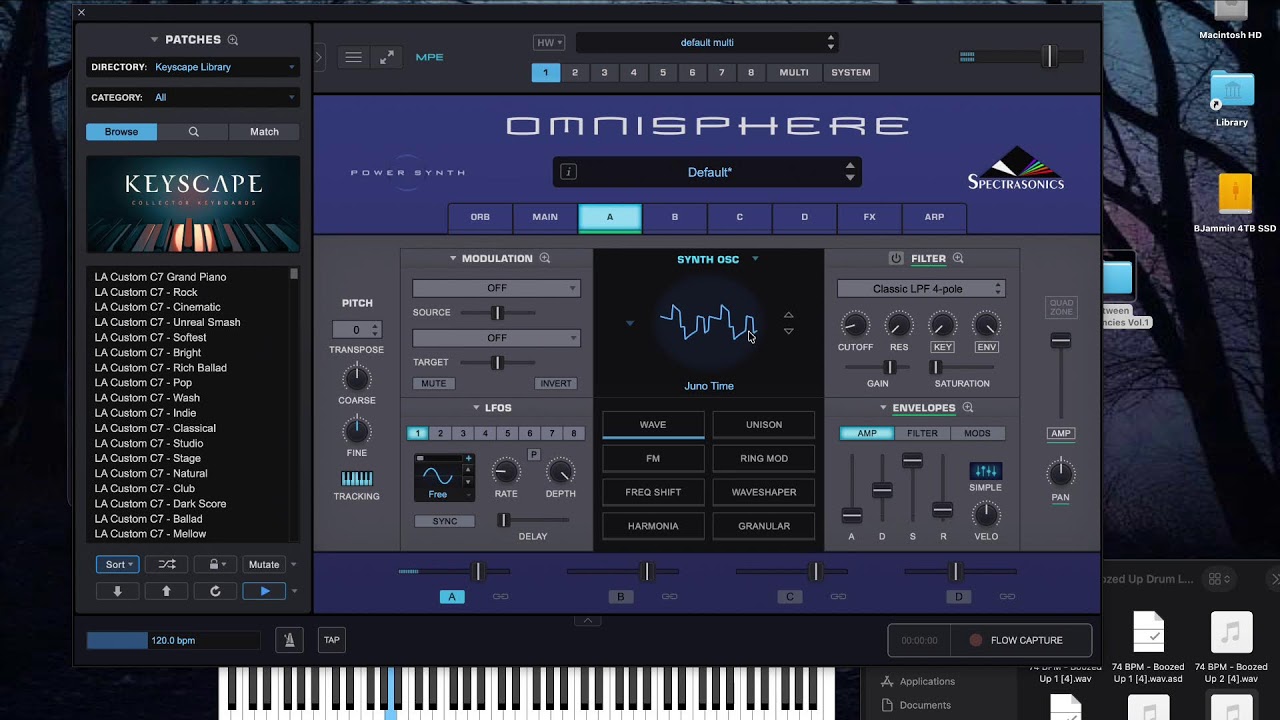Collapse the LFOS section triangle
The image size is (1280, 720).
tap(477, 408)
